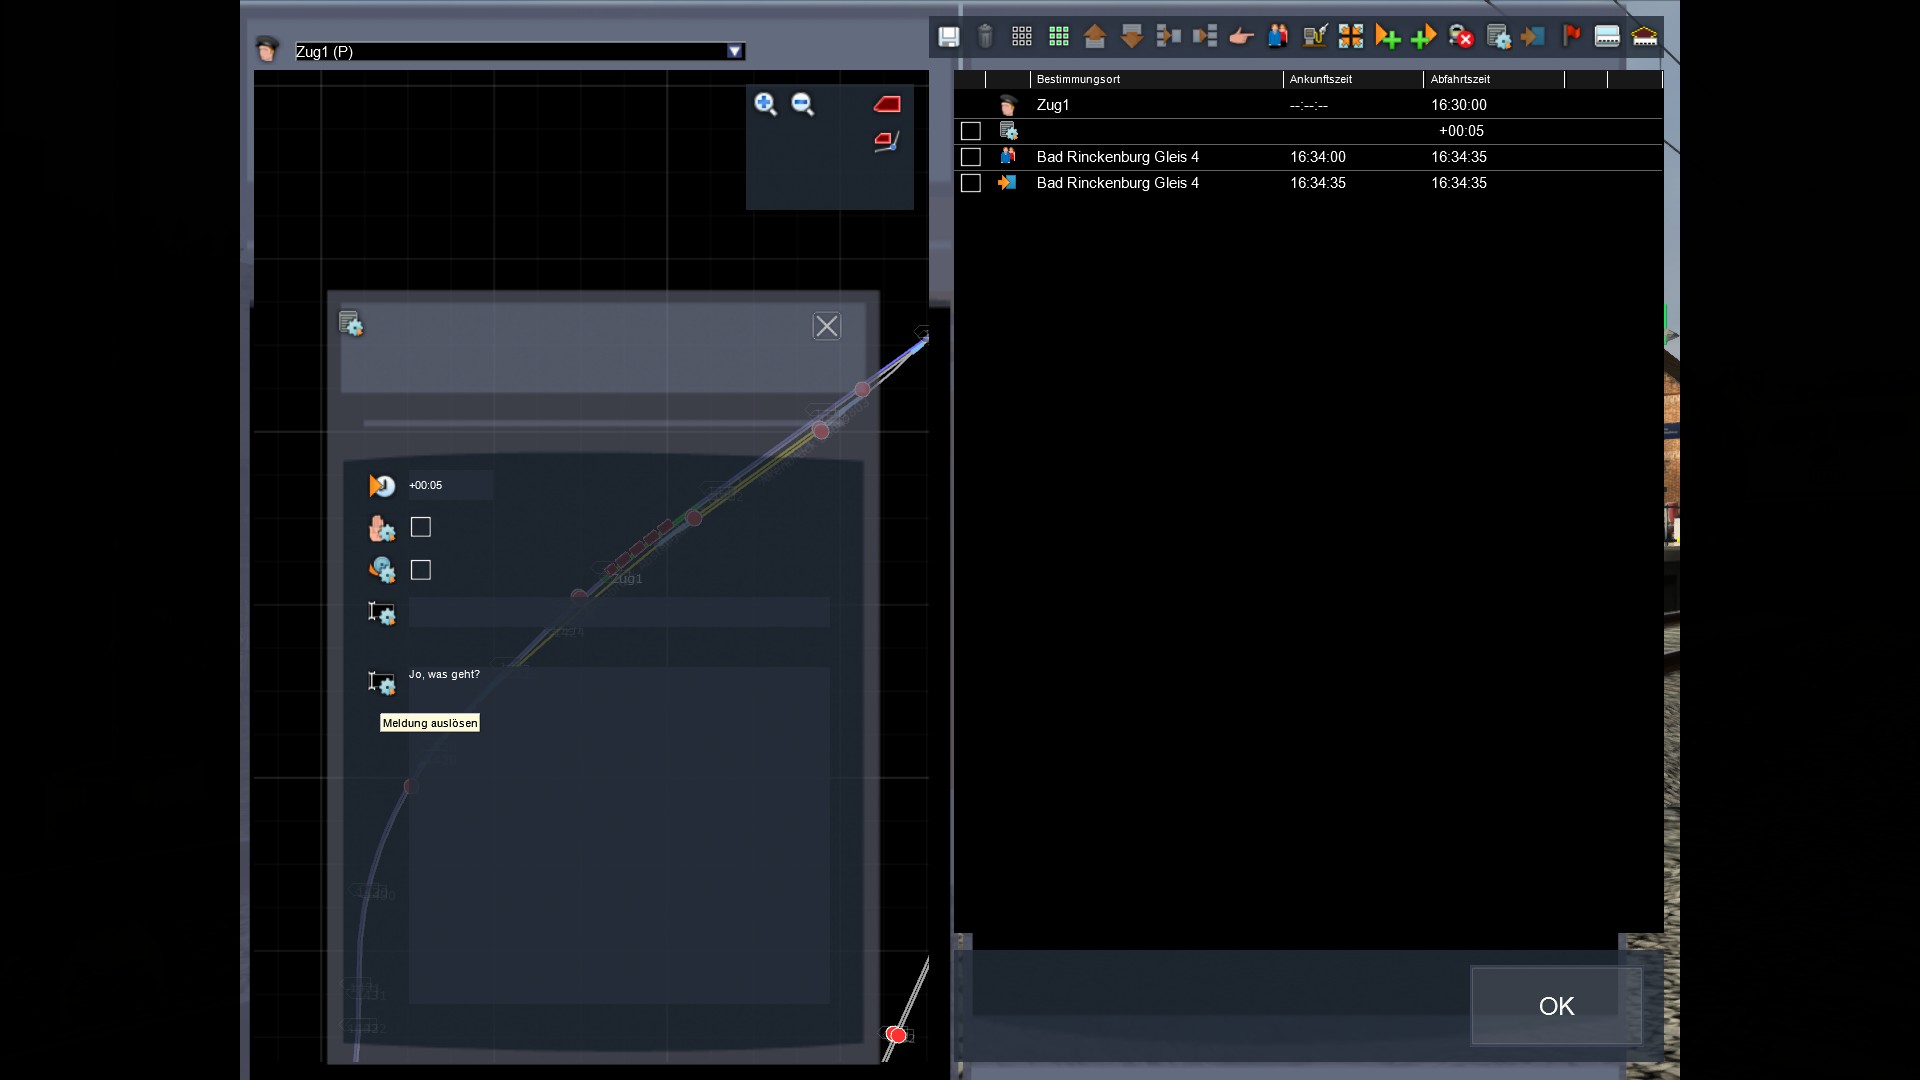Click the red flag icon
The height and width of the screenshot is (1080, 1920).
pyautogui.click(x=1571, y=37)
